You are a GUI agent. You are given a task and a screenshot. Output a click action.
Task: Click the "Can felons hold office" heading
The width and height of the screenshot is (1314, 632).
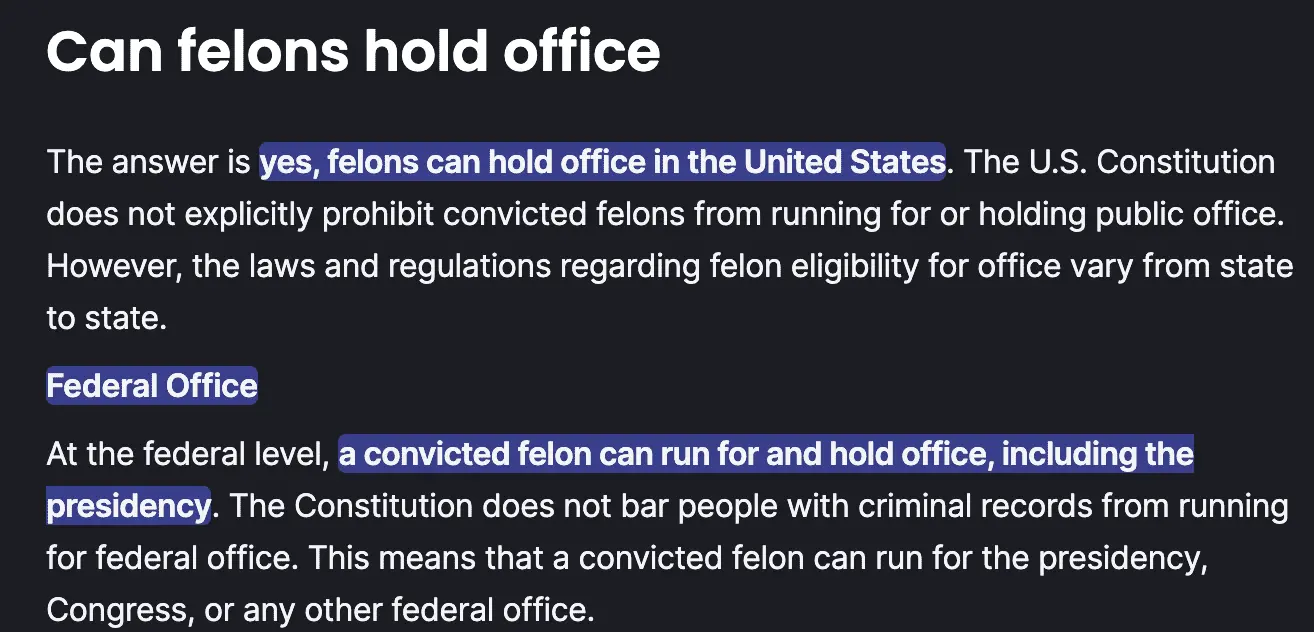click(x=353, y=50)
